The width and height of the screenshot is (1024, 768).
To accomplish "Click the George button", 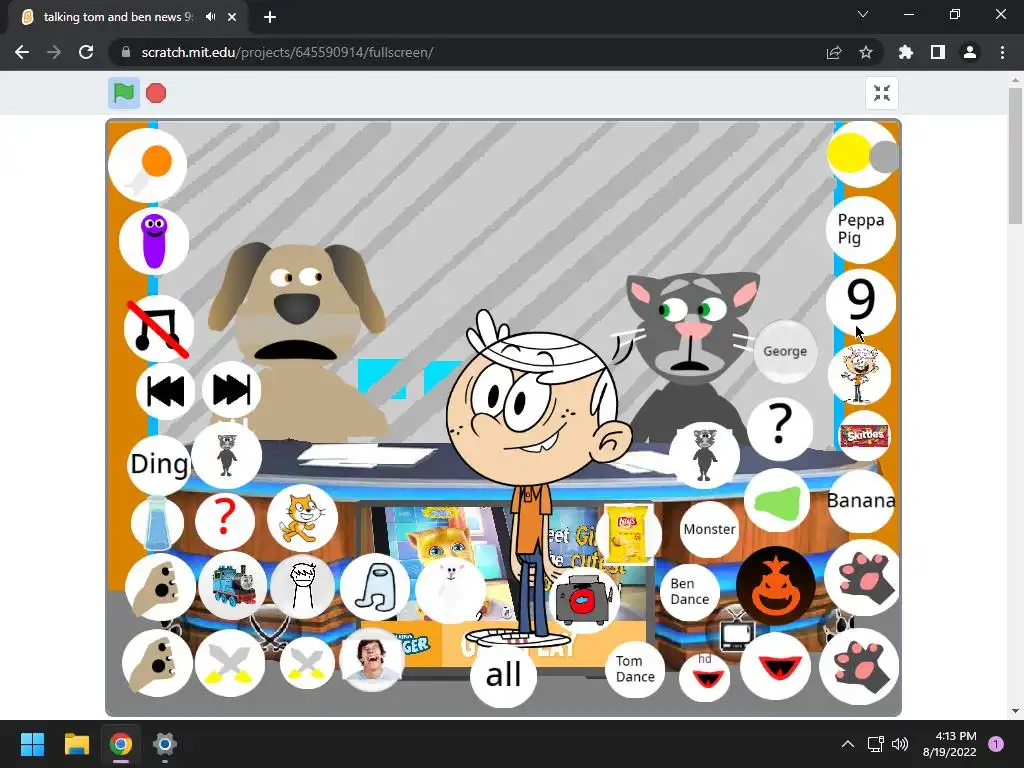I will [x=785, y=351].
